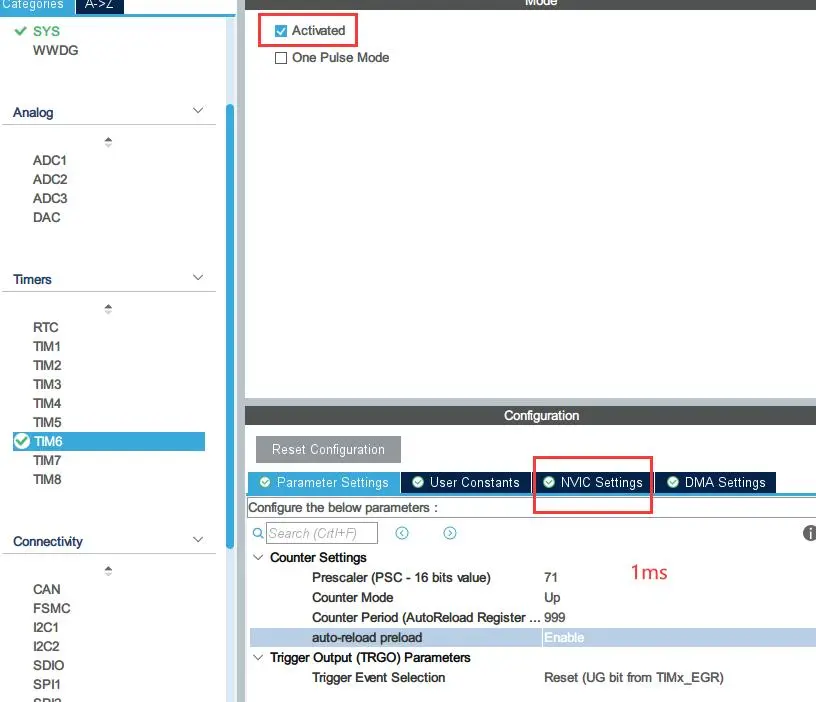Click the parameter search input field

322,534
